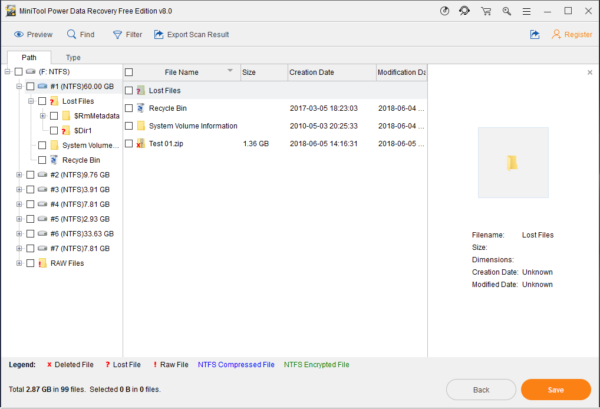Click NTFS Compressed File legend text
600x409 pixels.
[x=236, y=365]
